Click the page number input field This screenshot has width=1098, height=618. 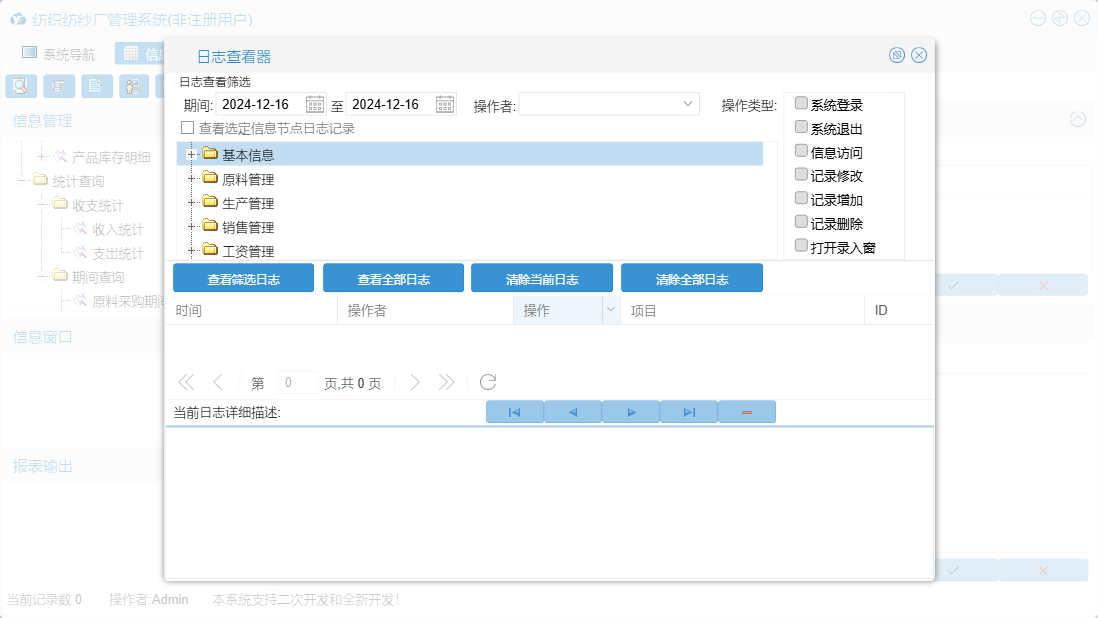tap(297, 383)
